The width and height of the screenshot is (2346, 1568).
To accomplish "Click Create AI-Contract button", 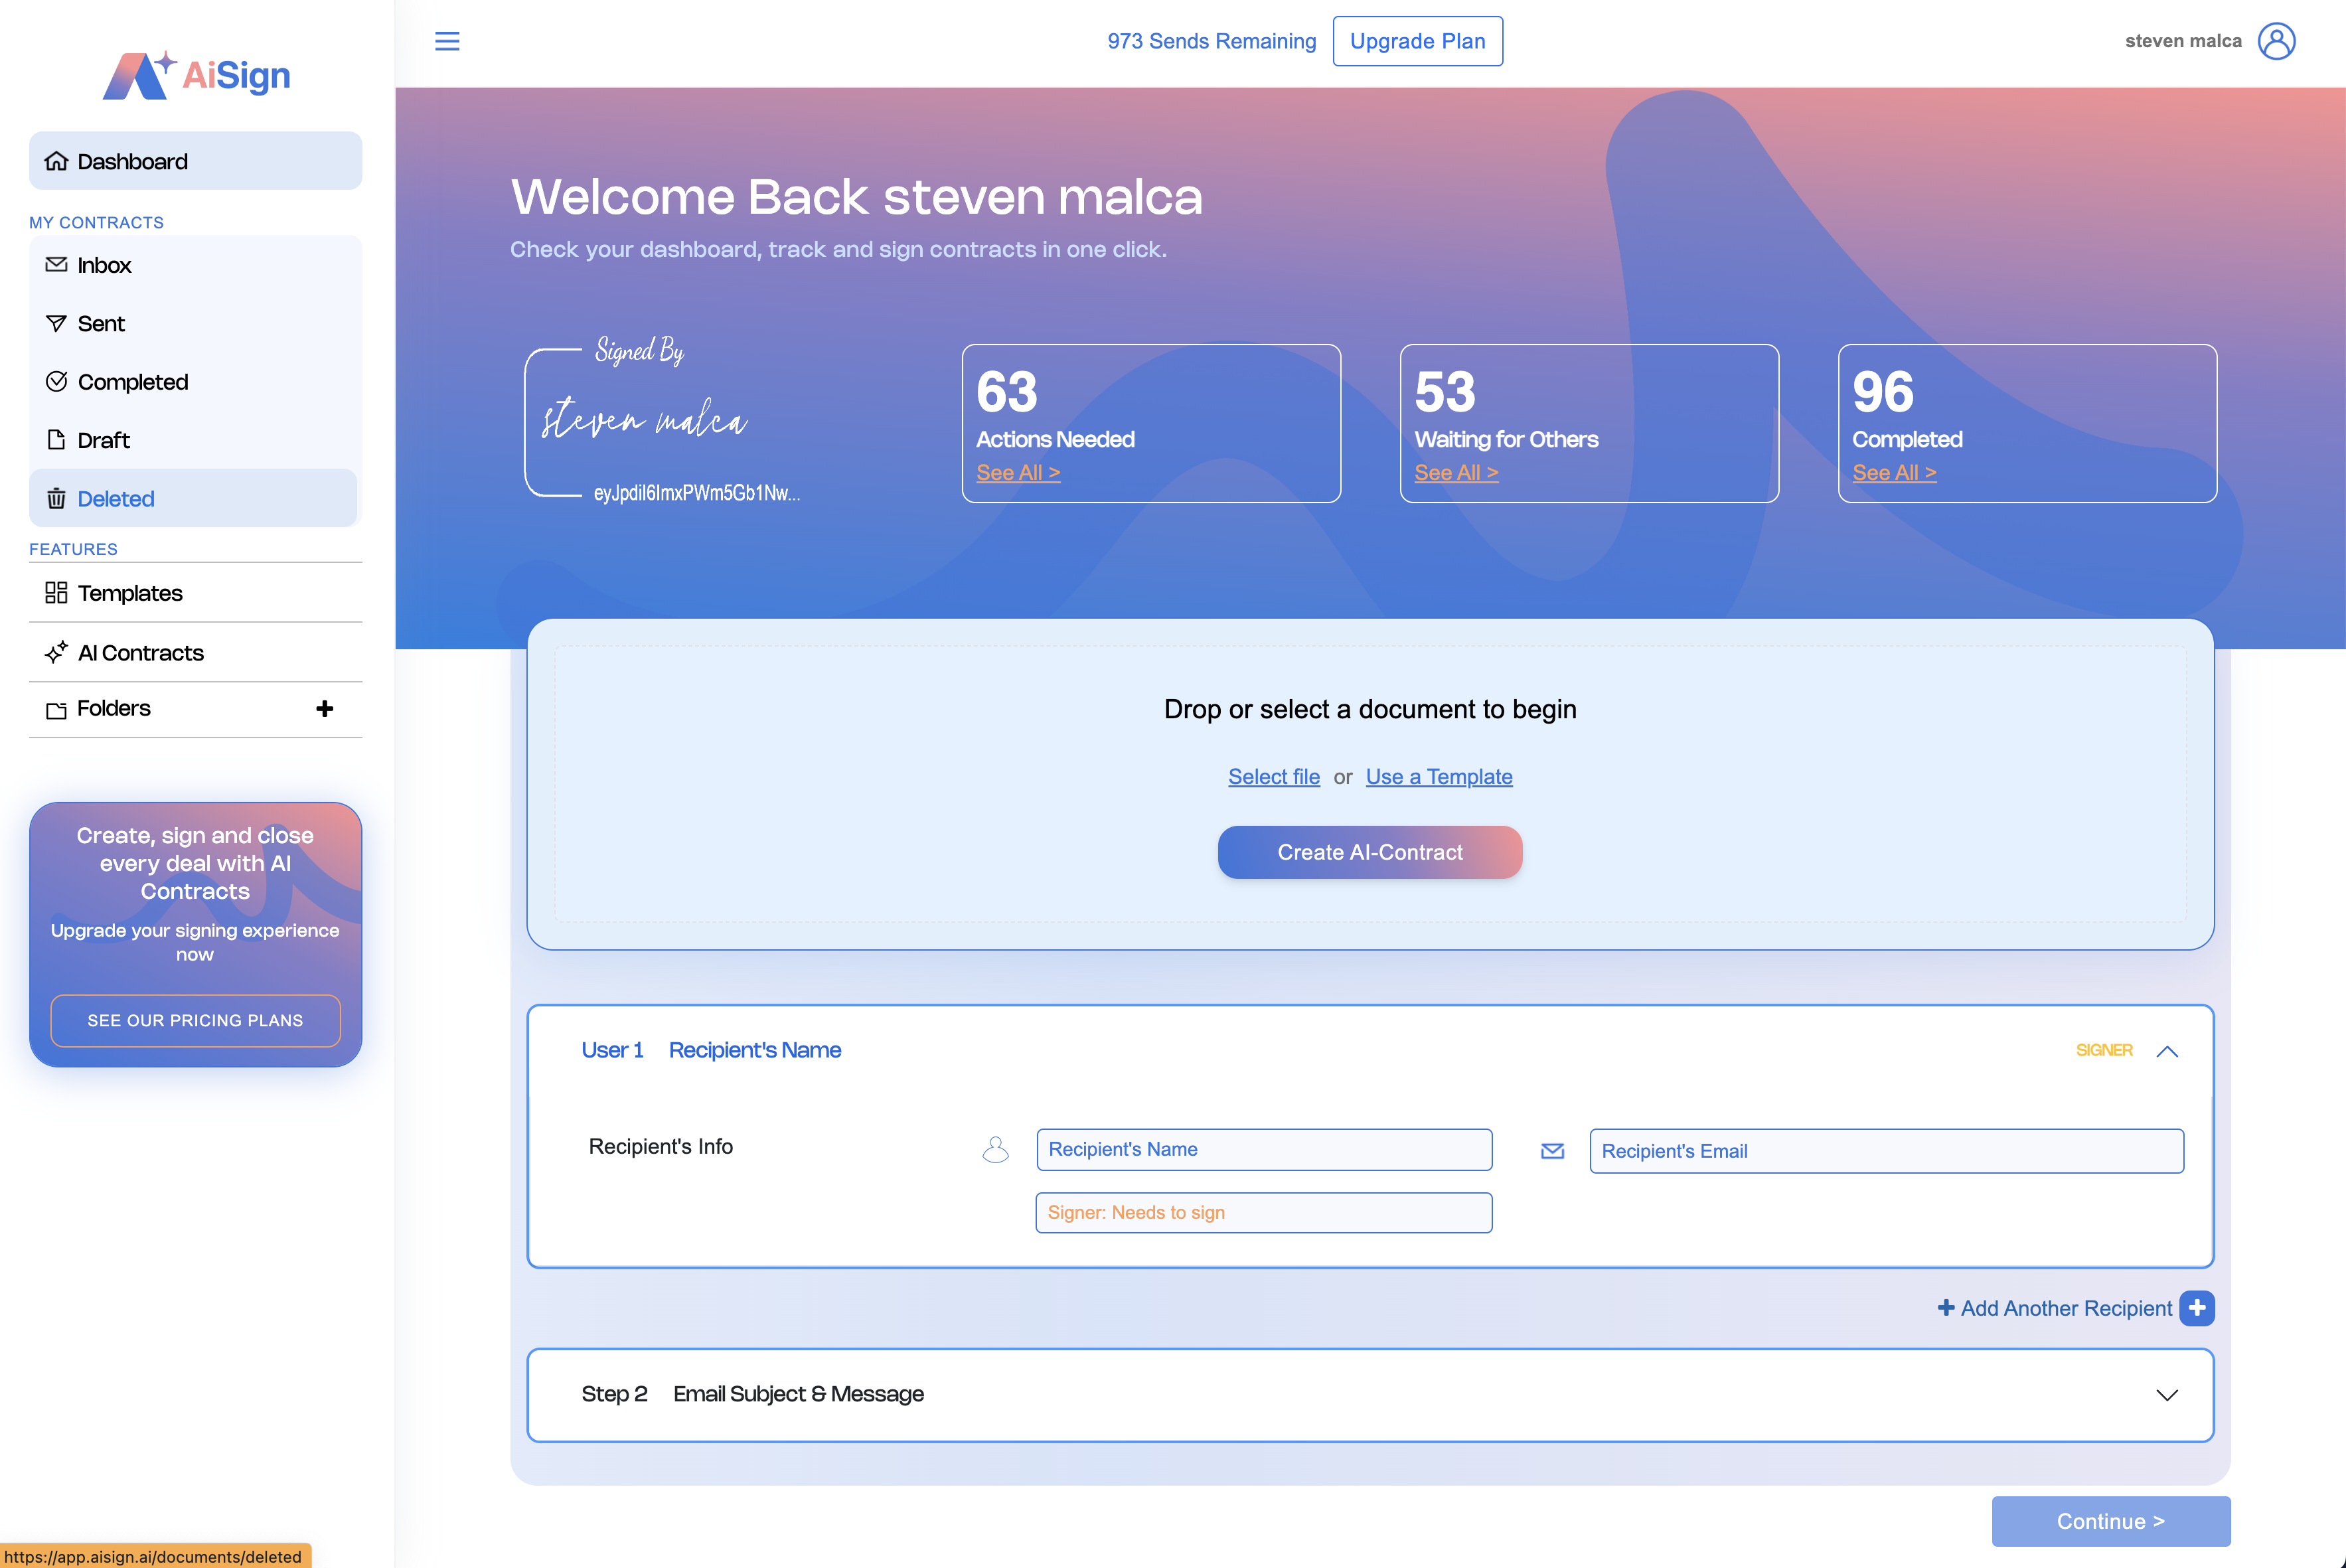I will pos(1369,852).
